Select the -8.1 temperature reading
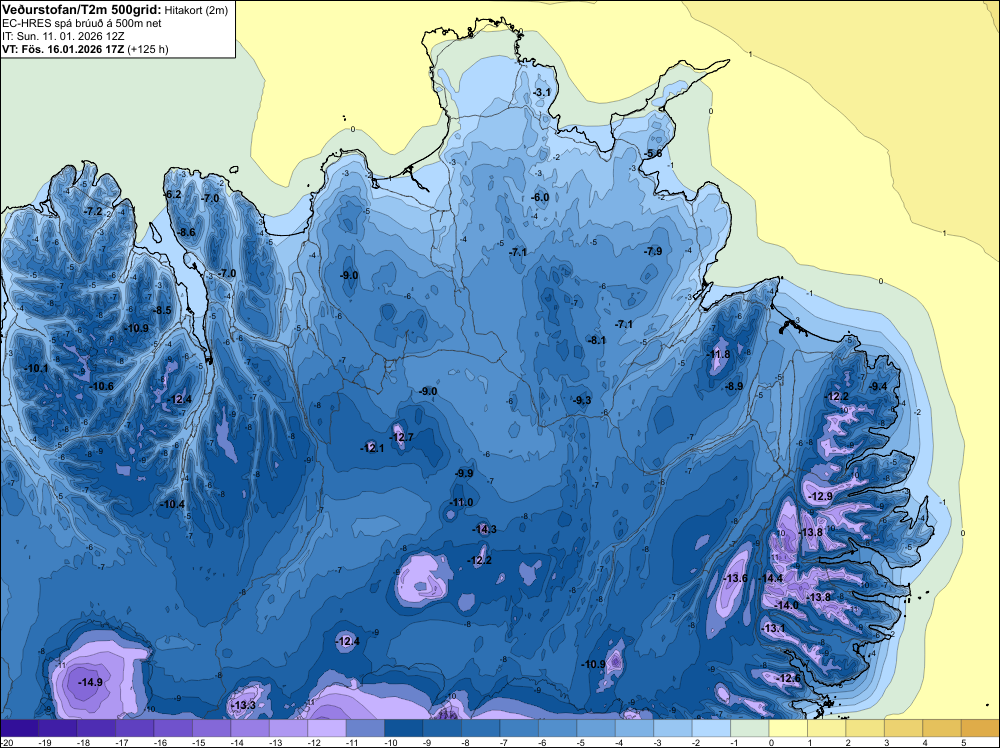 [x=597, y=341]
